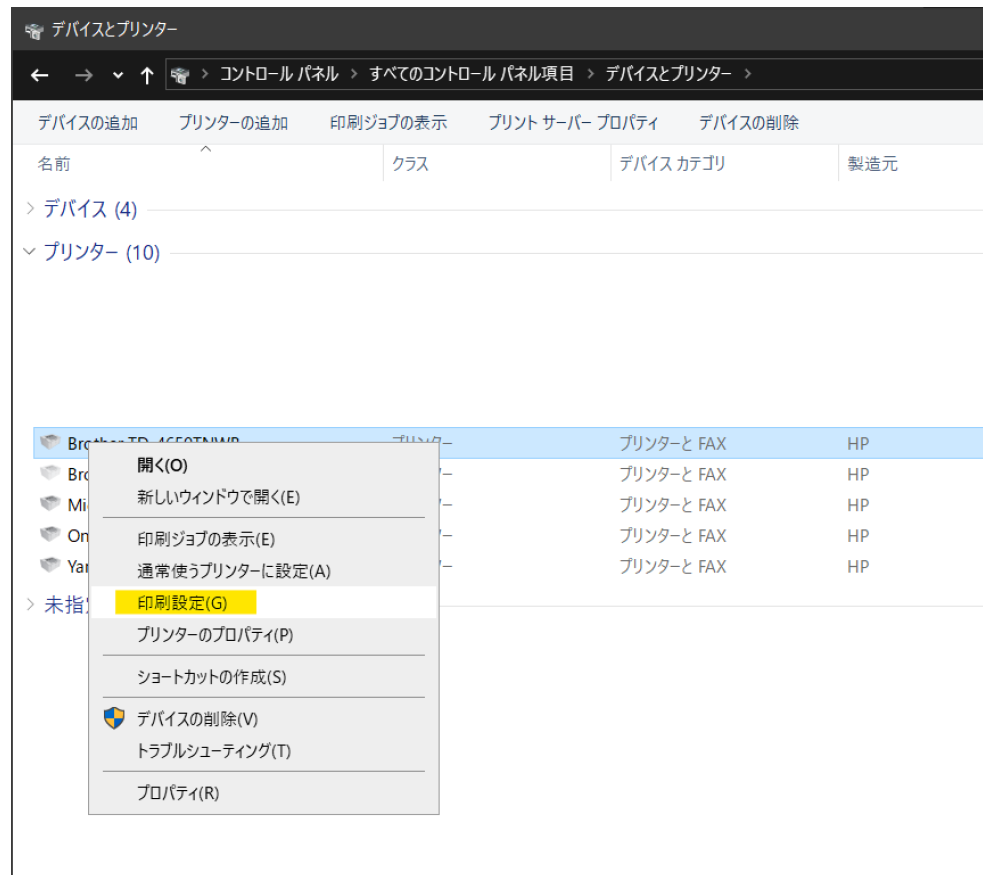This screenshot has height=881, width=993.
Task: Click デバイスの追加 toolbar button
Action: 88,123
